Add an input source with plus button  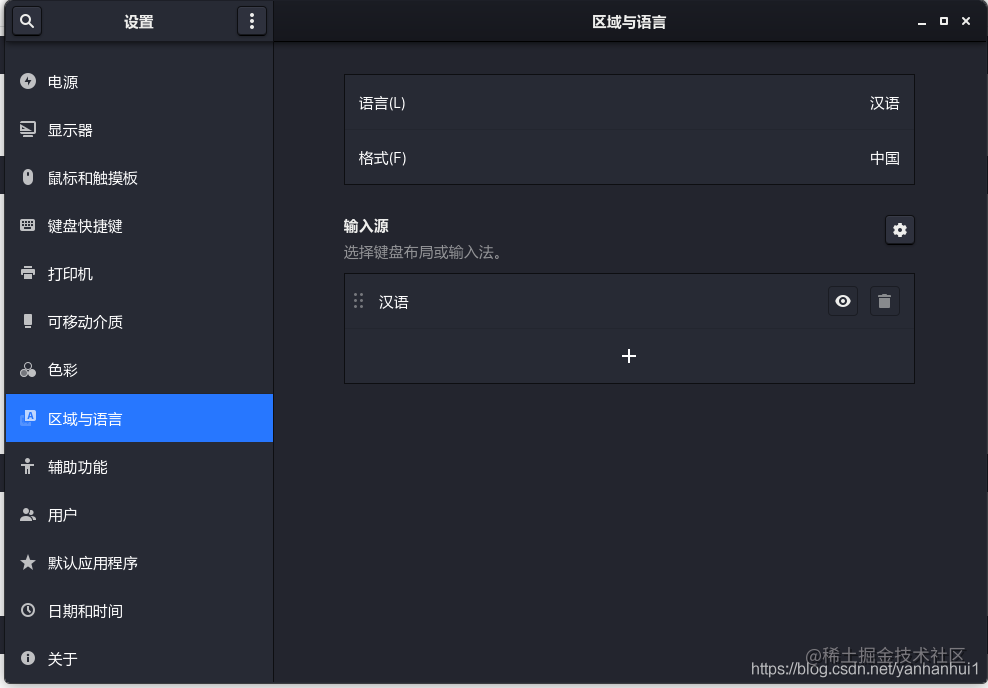[629, 356]
